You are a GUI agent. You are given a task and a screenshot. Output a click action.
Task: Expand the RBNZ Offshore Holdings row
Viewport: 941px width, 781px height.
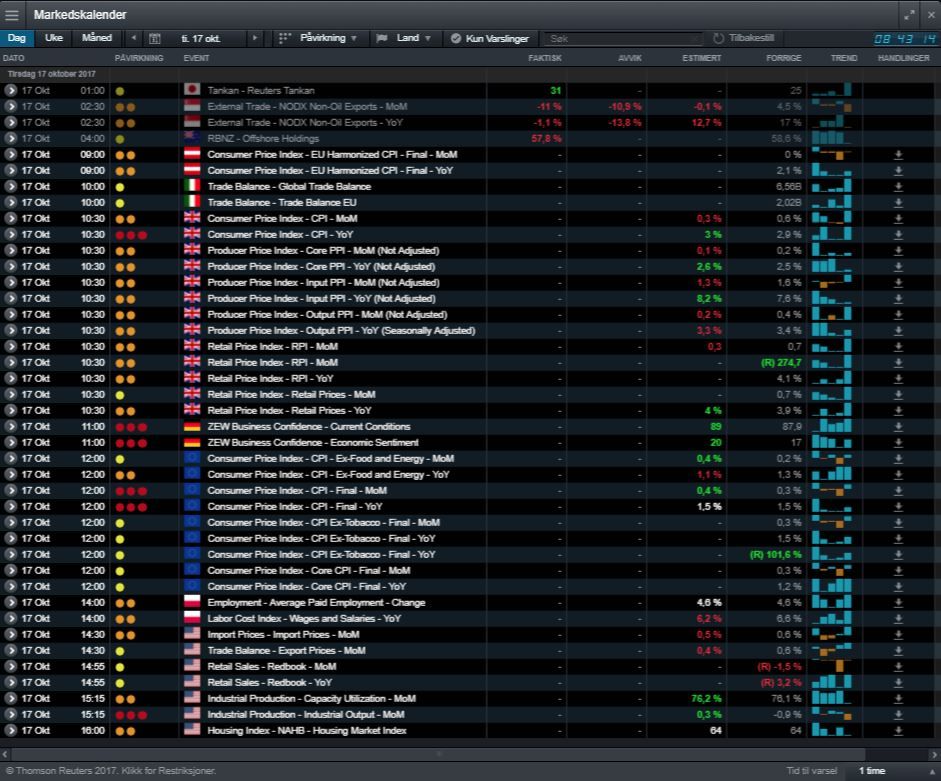click(10, 139)
